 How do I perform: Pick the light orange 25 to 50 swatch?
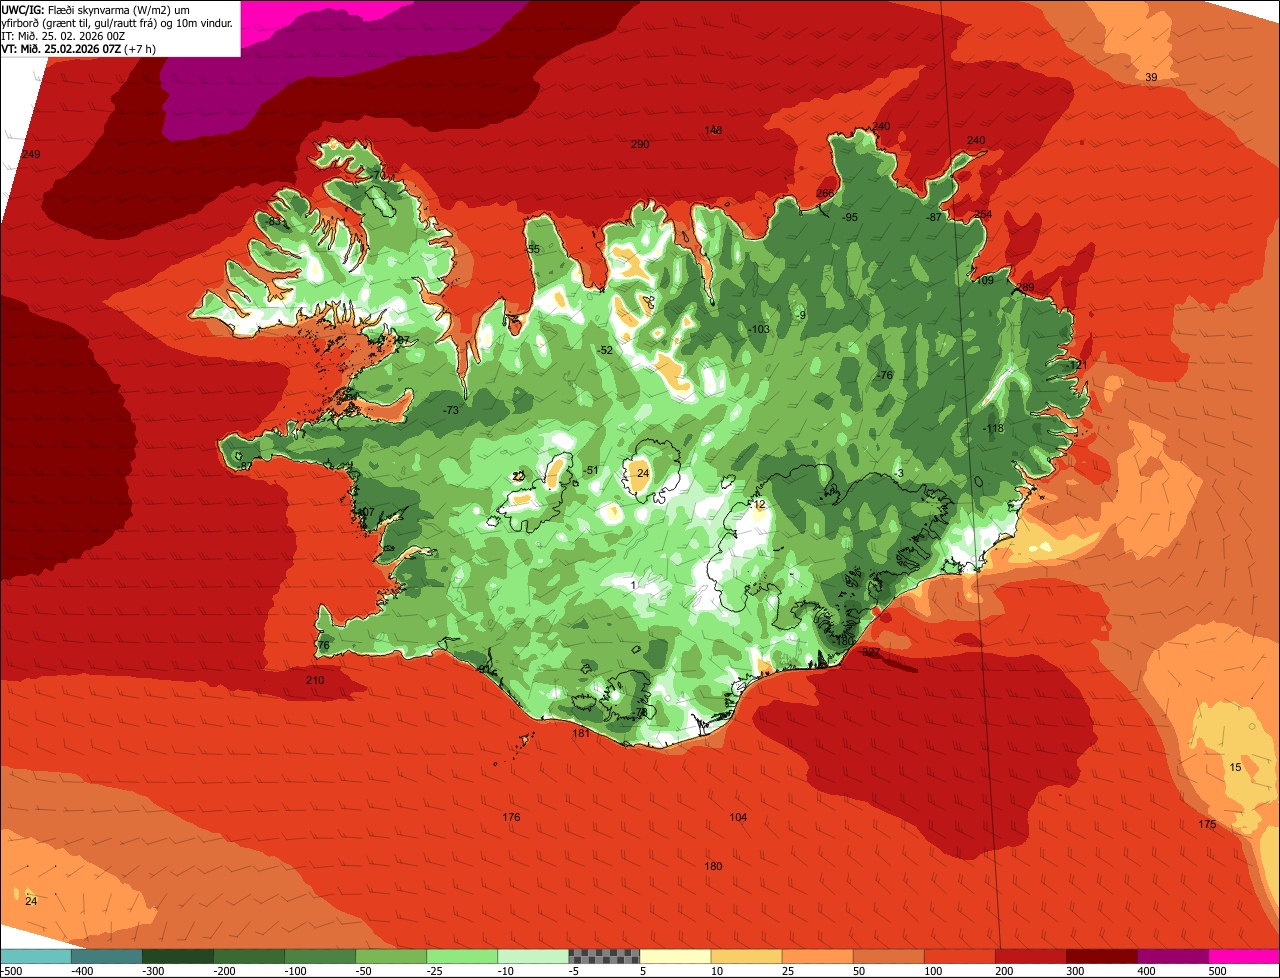[x=817, y=956]
